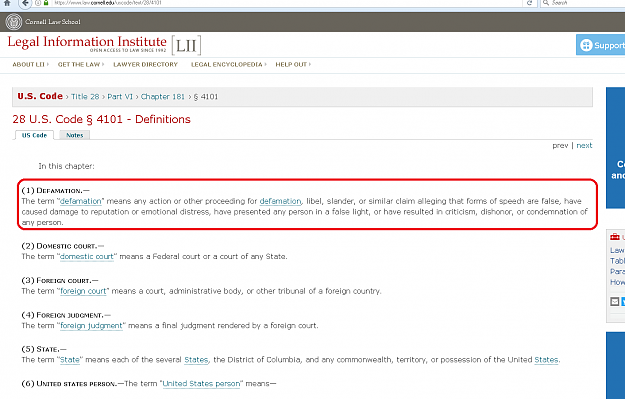Click the reload page icon
The width and height of the screenshot is (625, 399).
click(x=529, y=3)
